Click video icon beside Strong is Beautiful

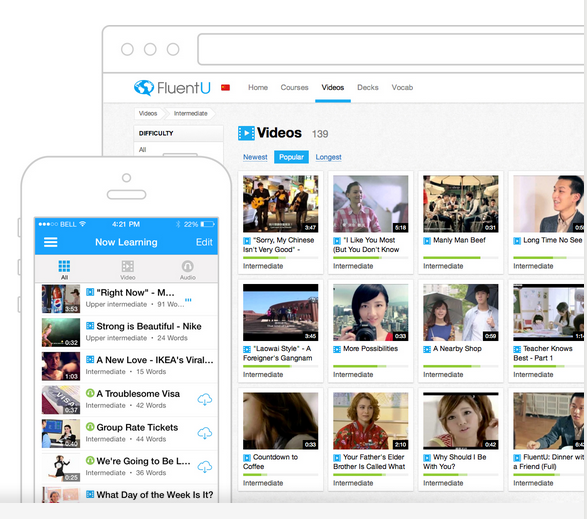[90, 326]
